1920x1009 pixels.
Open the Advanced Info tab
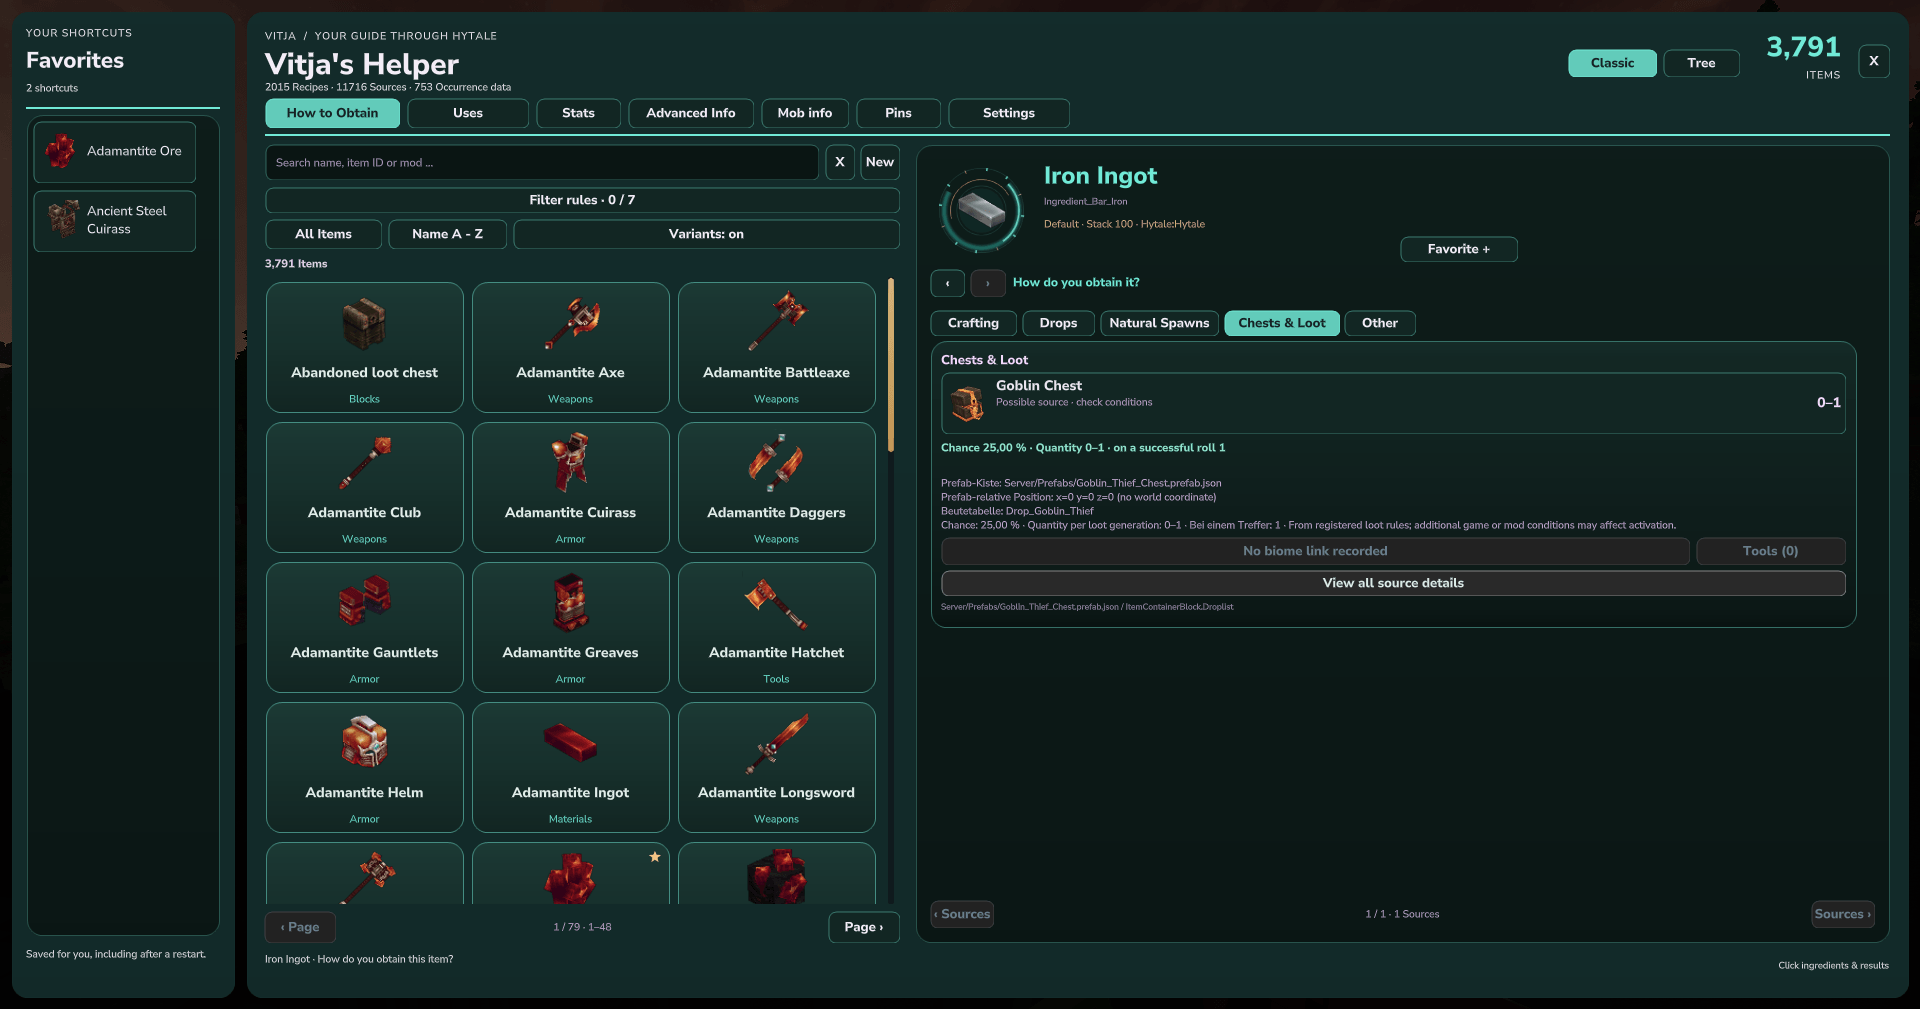click(x=691, y=113)
